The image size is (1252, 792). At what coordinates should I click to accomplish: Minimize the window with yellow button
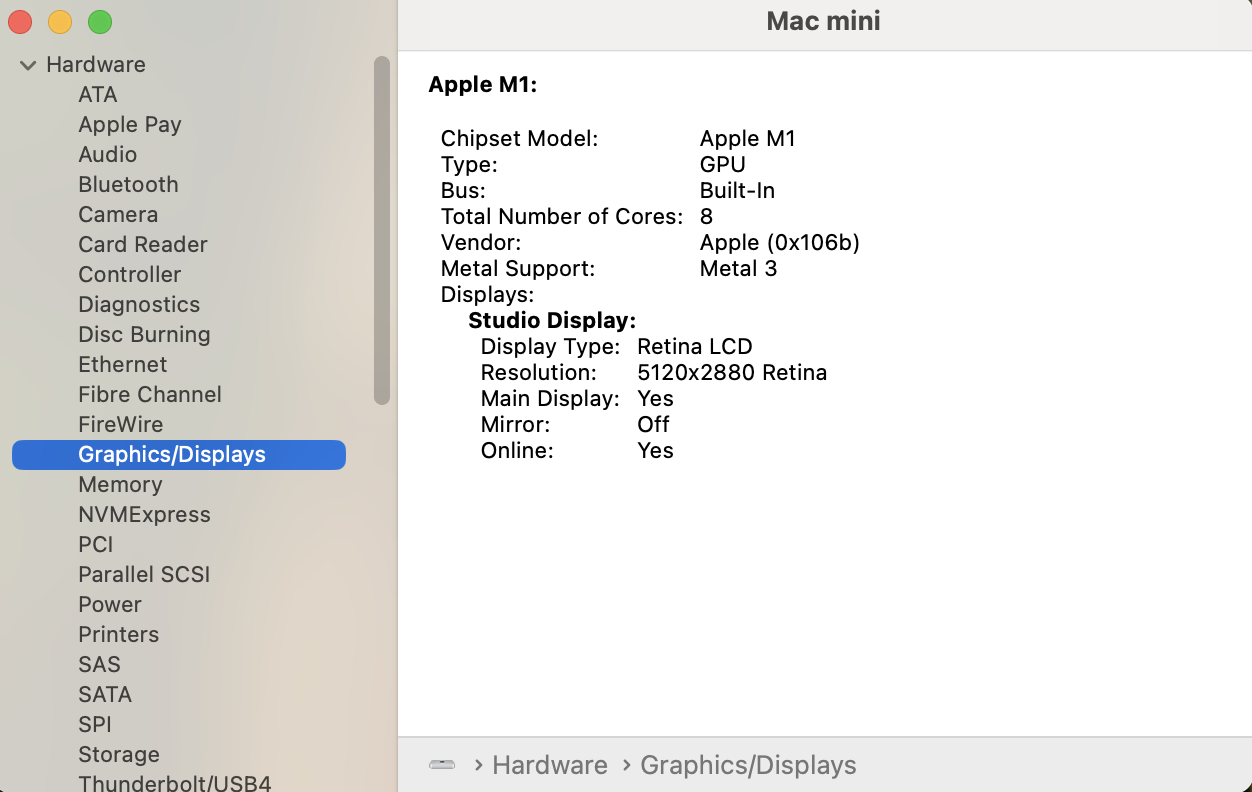pyautogui.click(x=60, y=22)
